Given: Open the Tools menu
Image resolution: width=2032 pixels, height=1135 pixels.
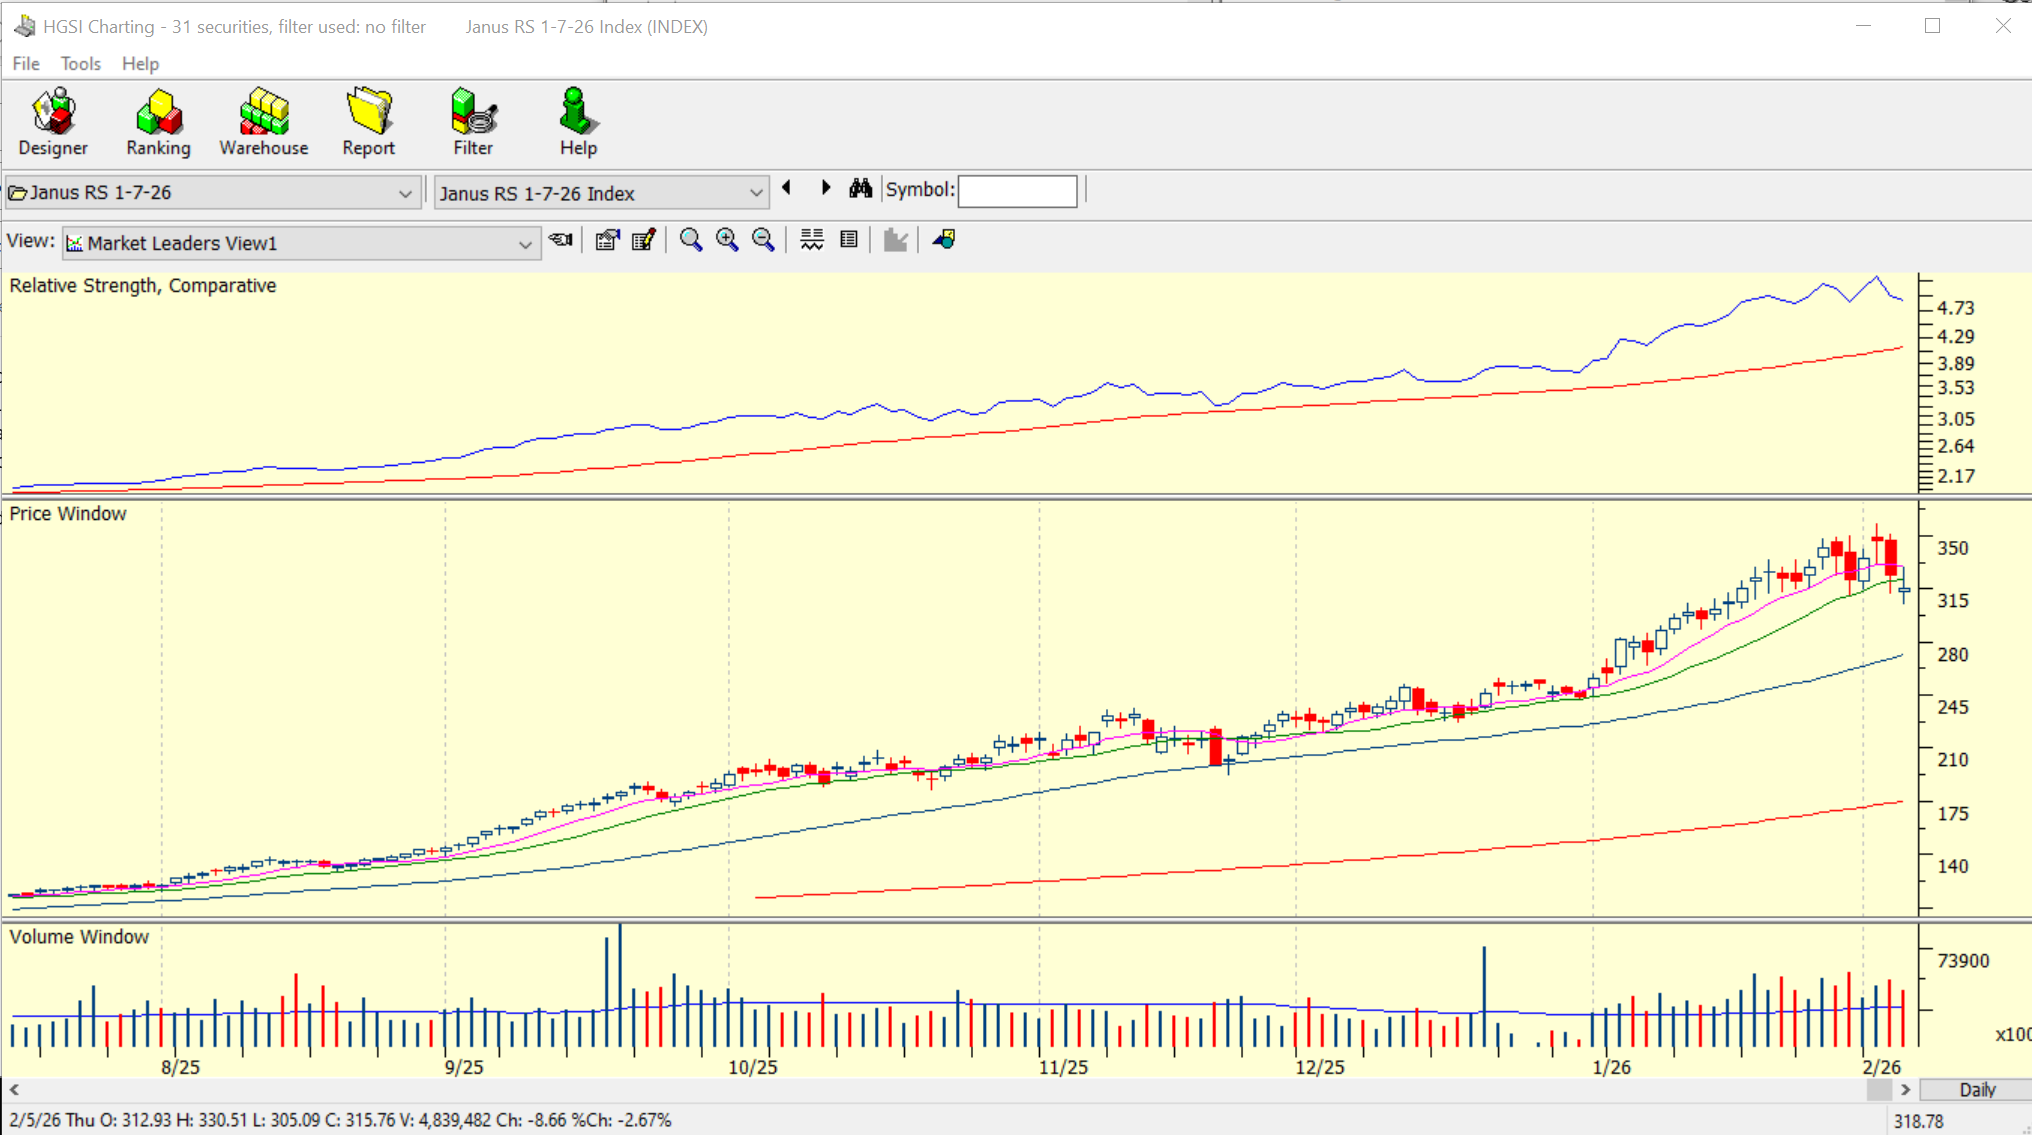Looking at the screenshot, I should (x=80, y=64).
